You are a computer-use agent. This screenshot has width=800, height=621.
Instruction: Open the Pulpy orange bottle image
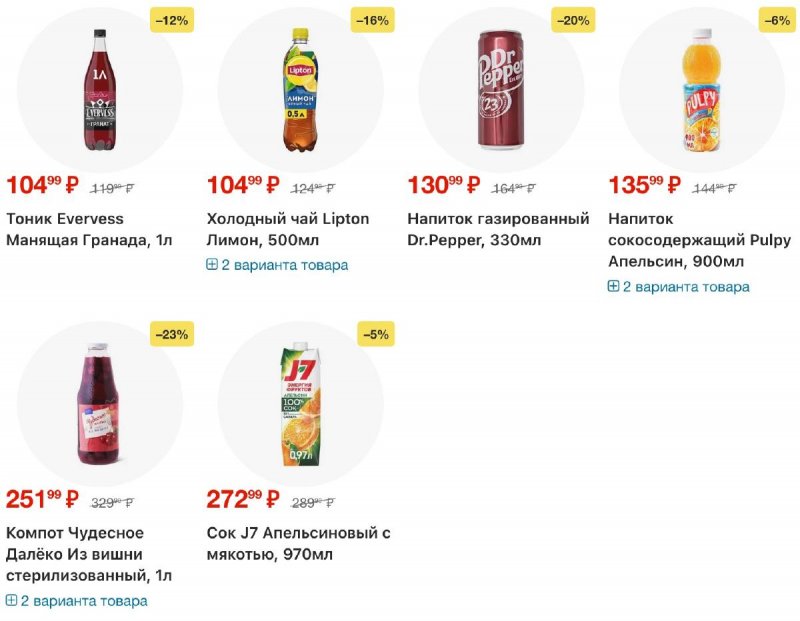coord(701,90)
